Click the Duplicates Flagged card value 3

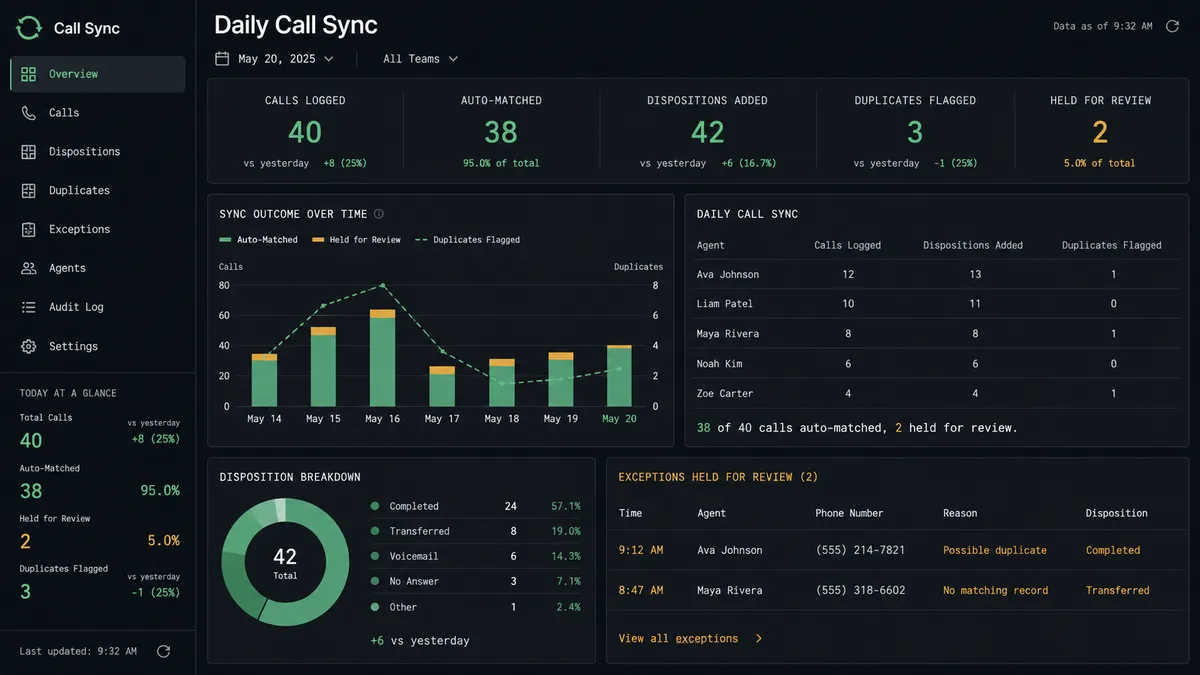point(915,132)
